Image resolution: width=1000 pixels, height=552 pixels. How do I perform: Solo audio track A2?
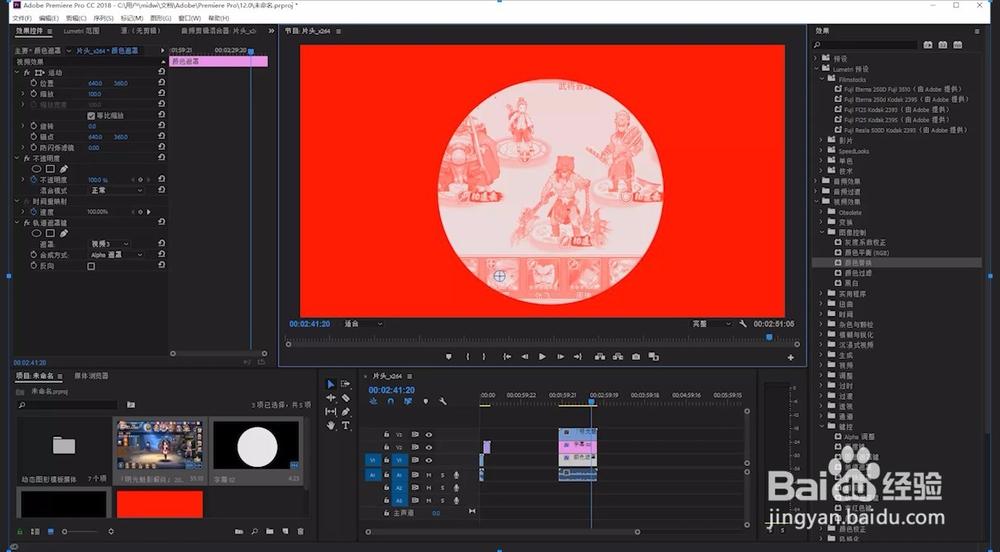click(x=442, y=488)
